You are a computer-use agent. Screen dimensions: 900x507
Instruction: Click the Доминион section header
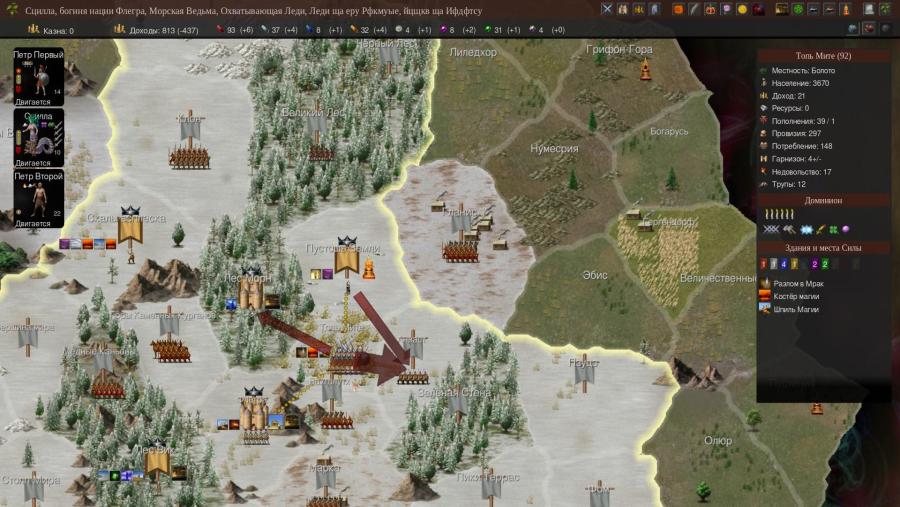coord(823,200)
